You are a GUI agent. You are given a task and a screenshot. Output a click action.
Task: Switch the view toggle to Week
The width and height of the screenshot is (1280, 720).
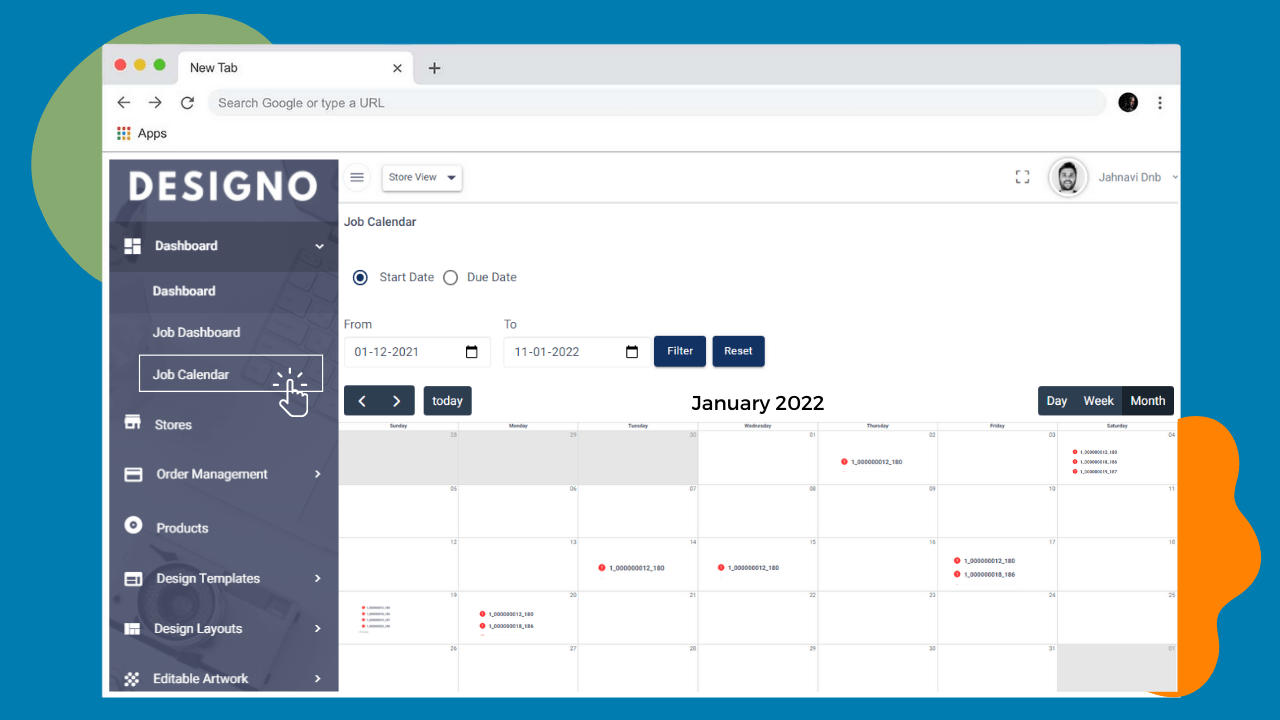click(1098, 400)
